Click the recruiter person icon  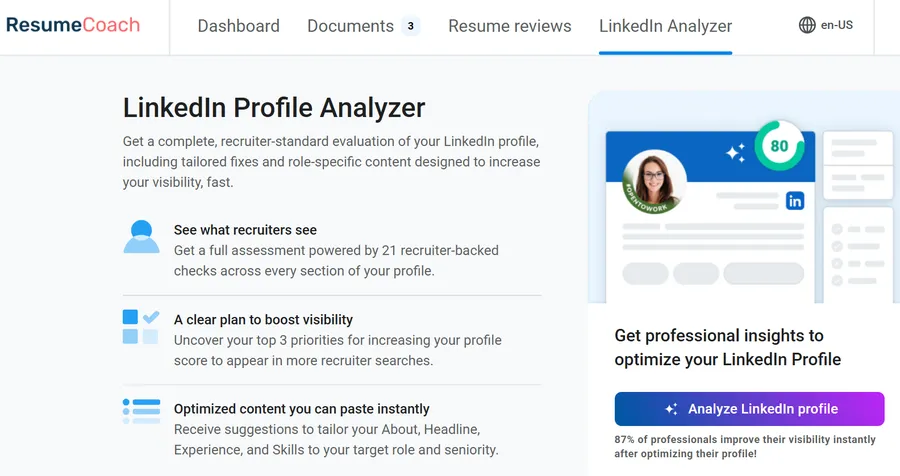(141, 237)
